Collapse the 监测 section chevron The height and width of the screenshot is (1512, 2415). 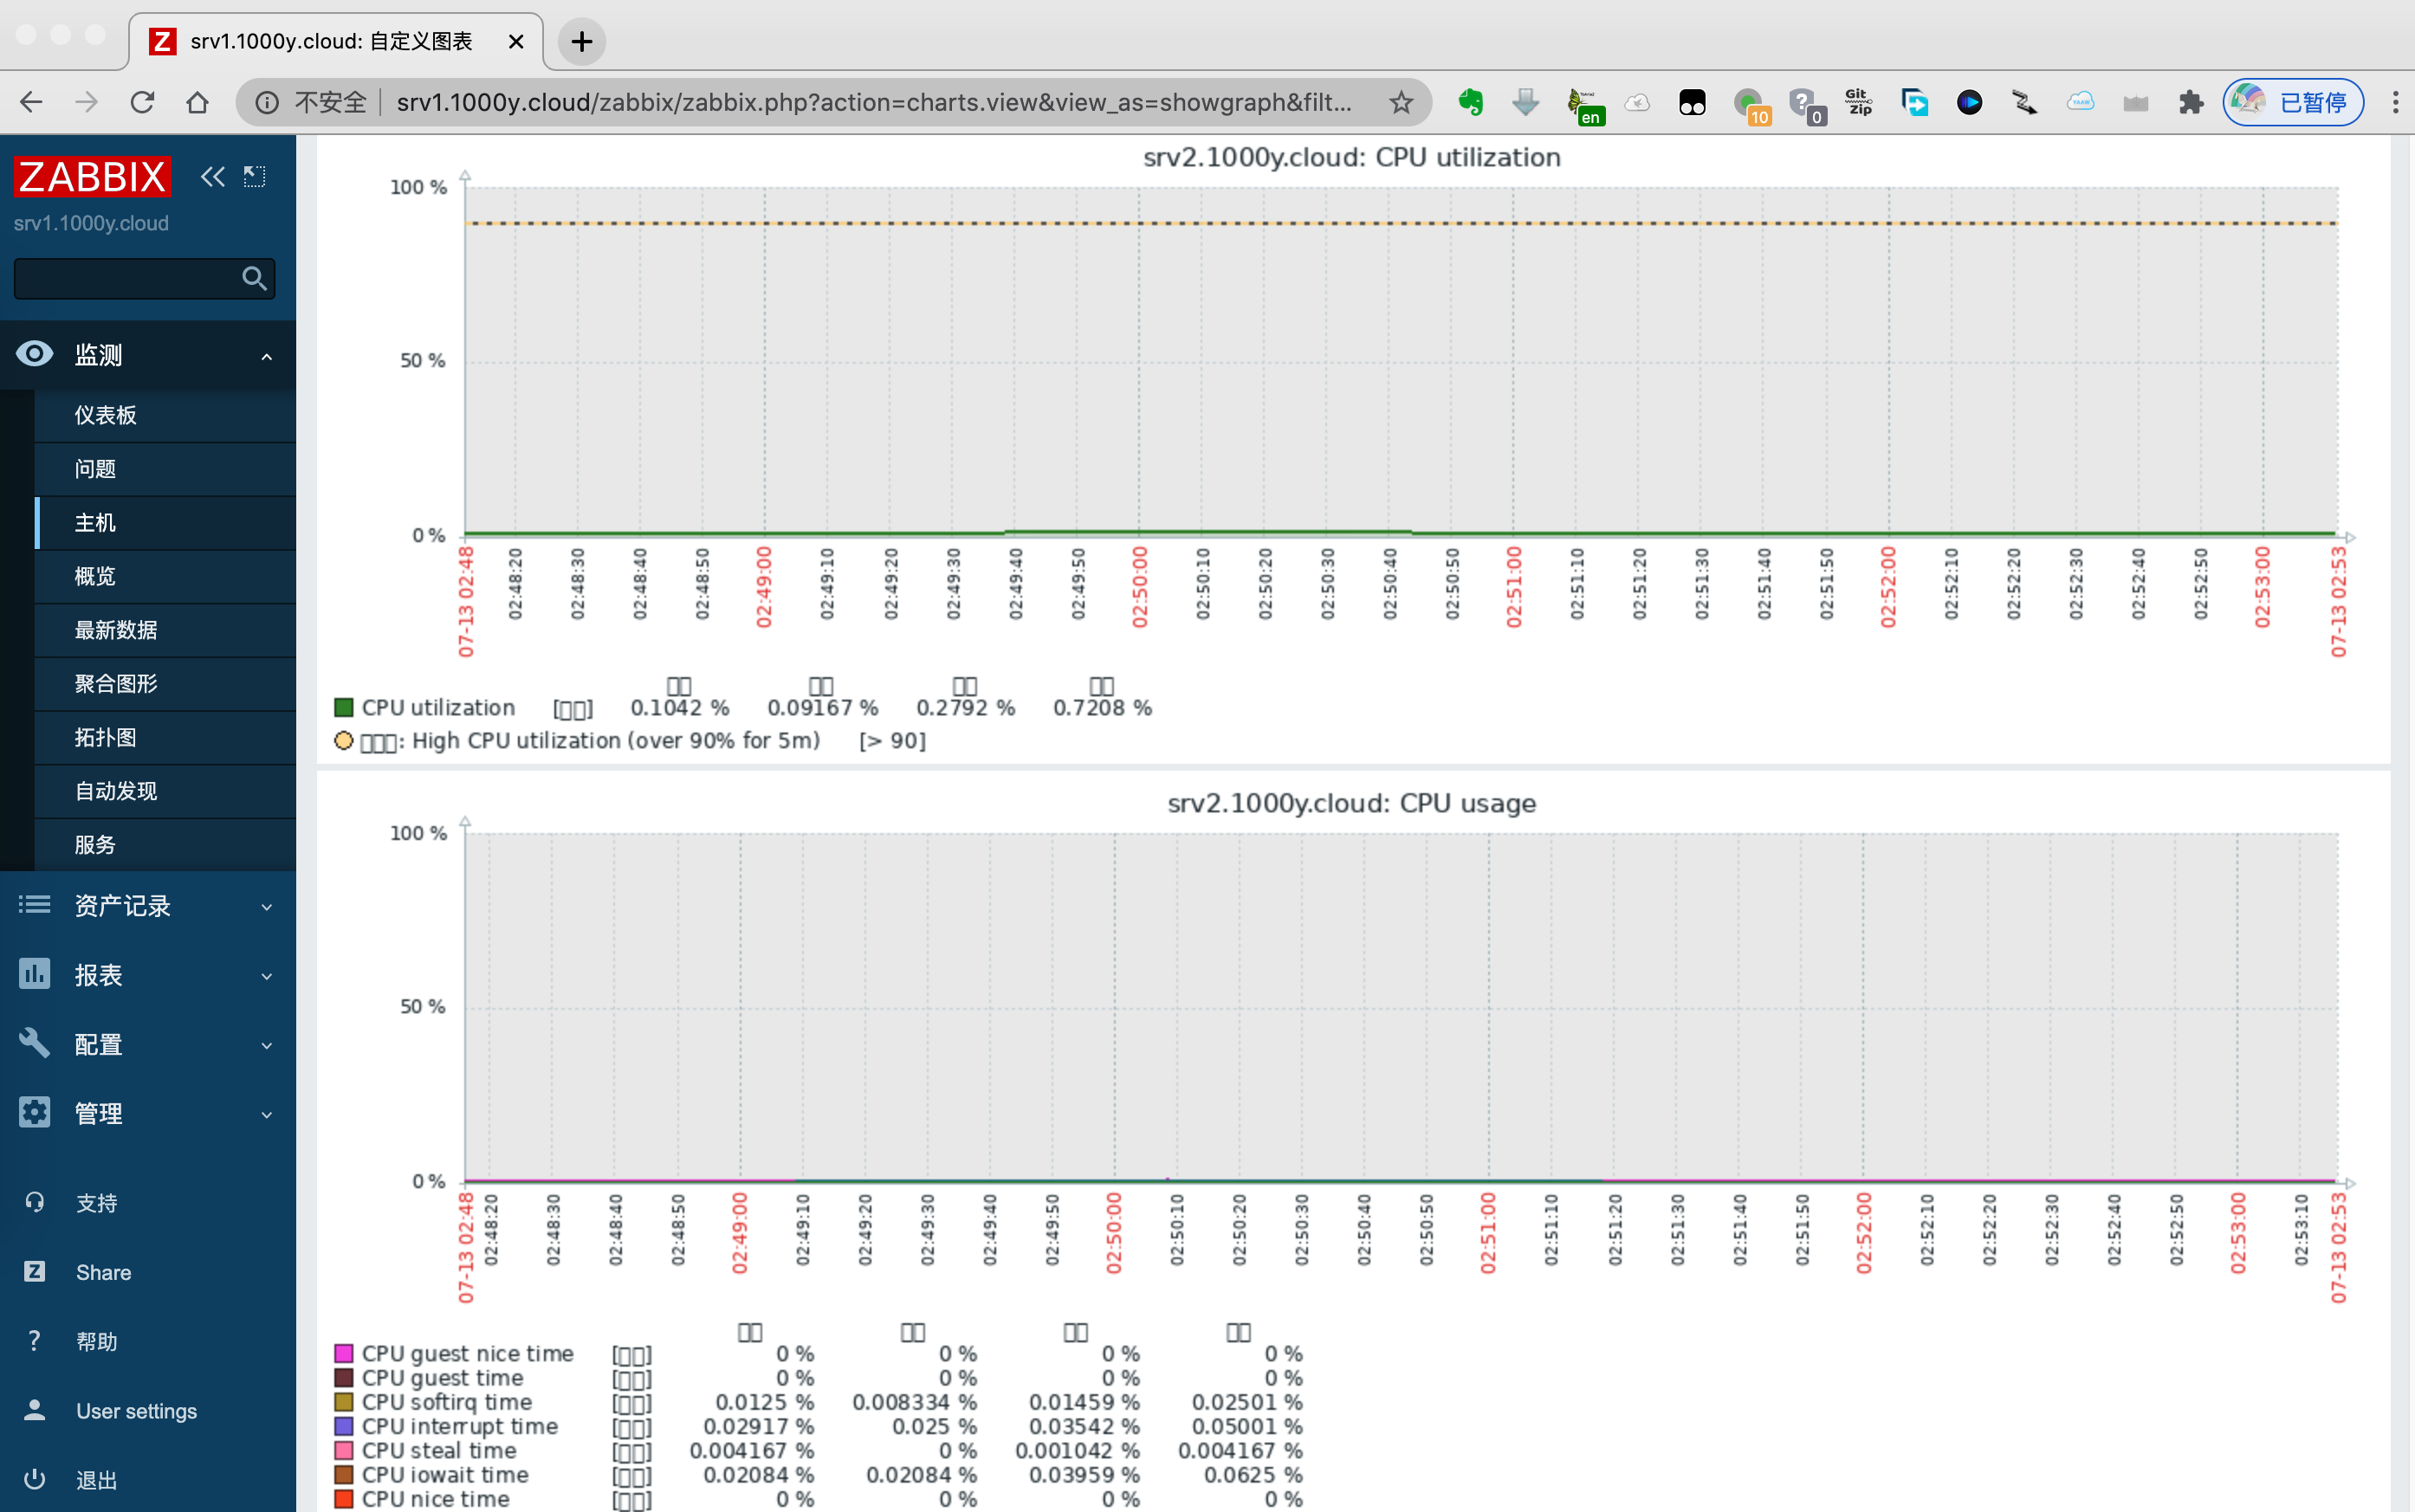point(266,355)
